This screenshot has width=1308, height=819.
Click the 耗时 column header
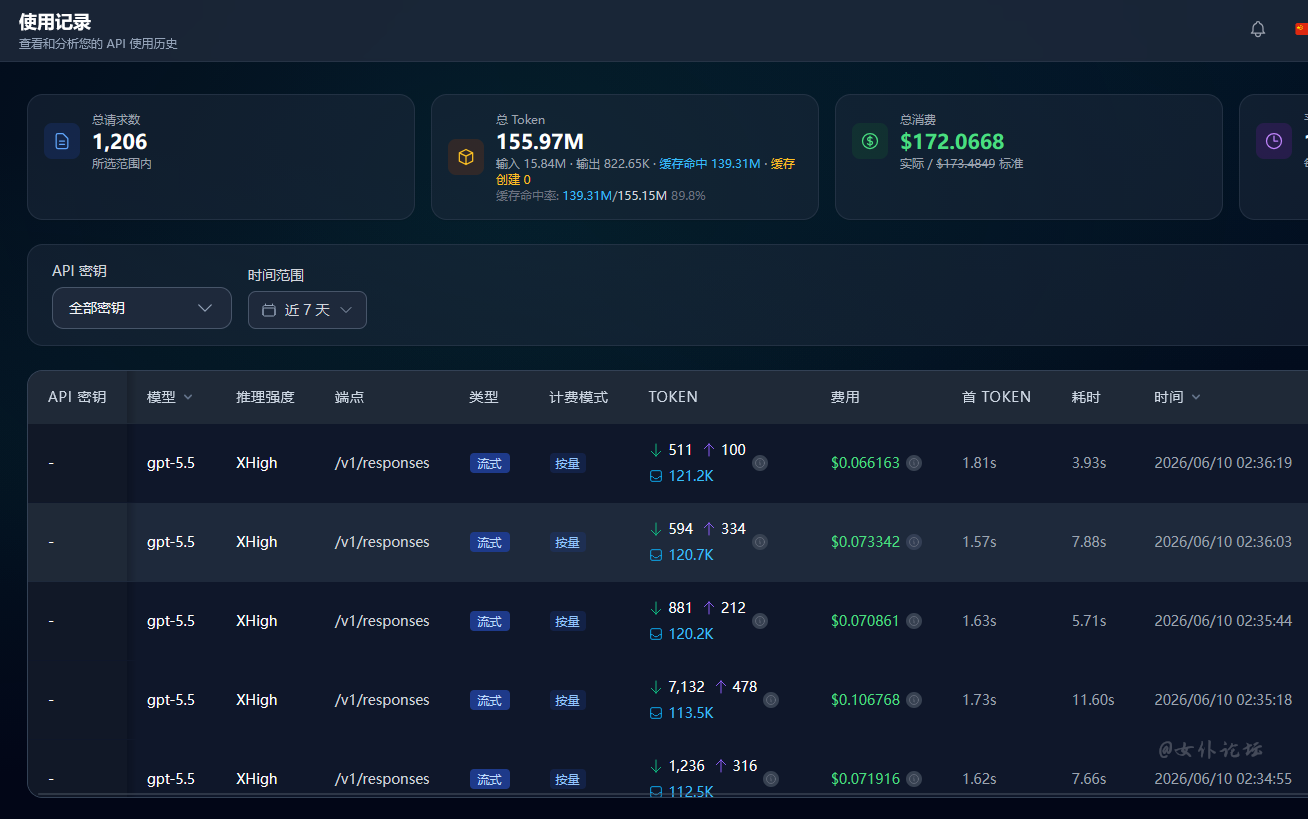pyautogui.click(x=1086, y=397)
